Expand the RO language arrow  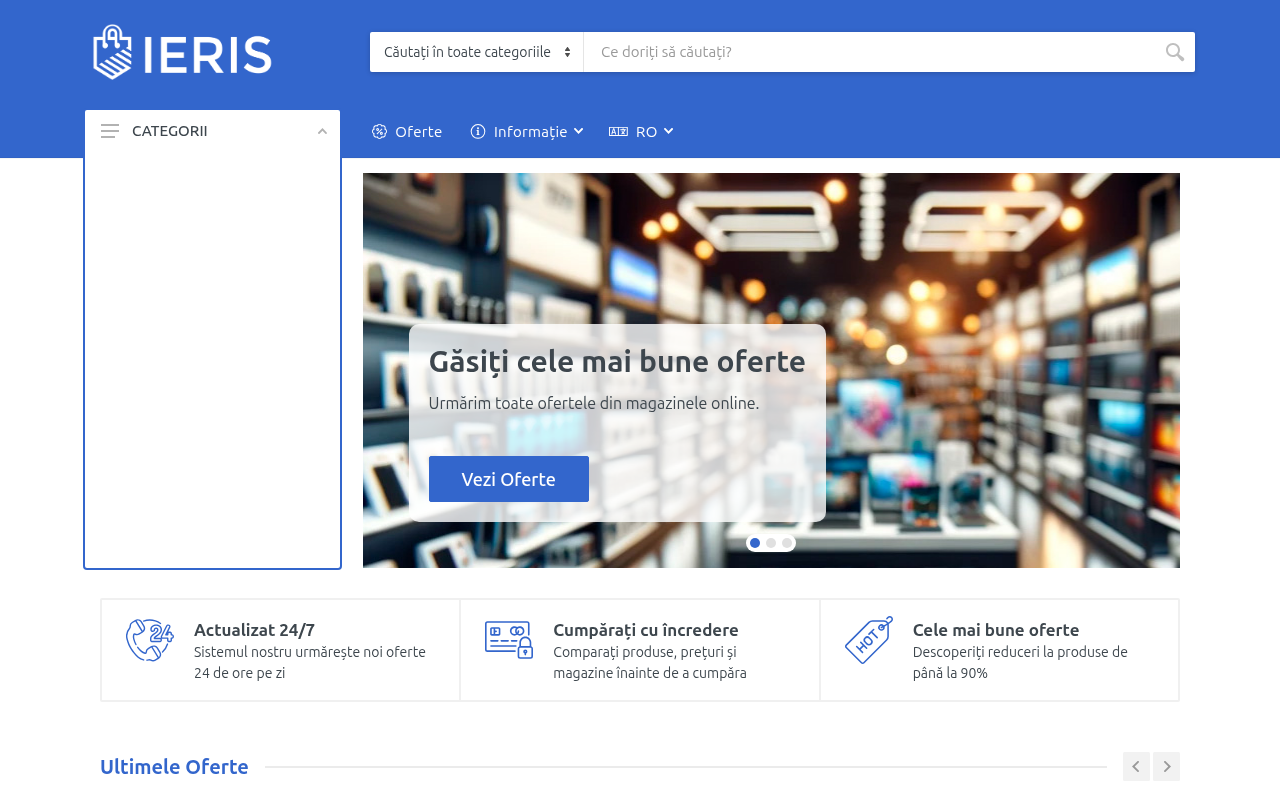coord(668,131)
